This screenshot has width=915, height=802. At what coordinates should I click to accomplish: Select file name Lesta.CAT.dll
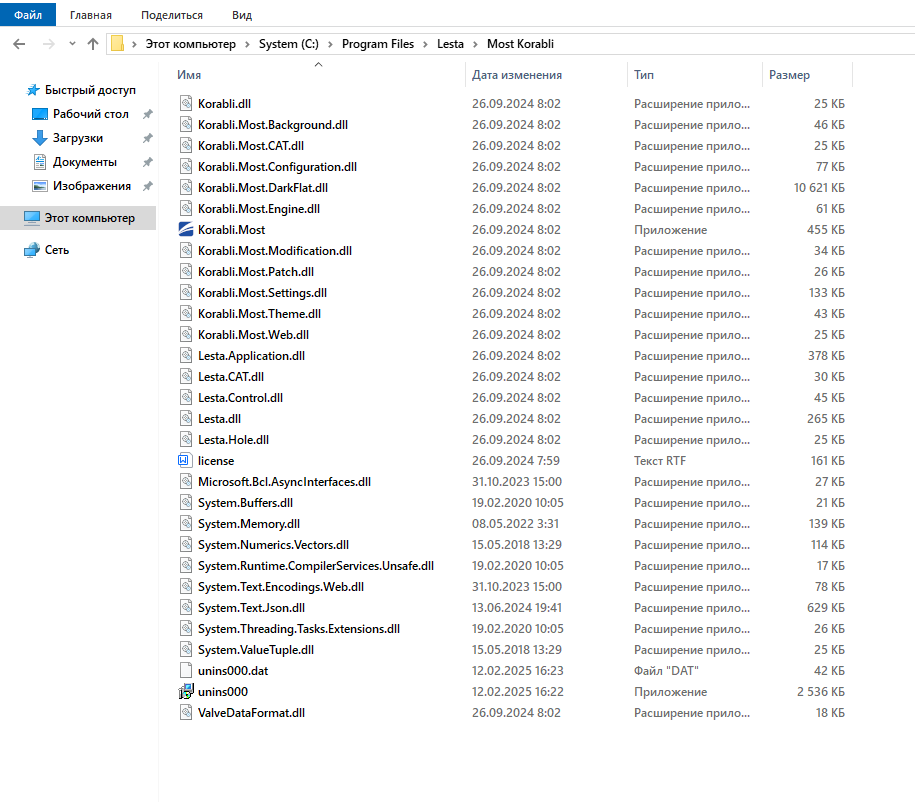231,377
